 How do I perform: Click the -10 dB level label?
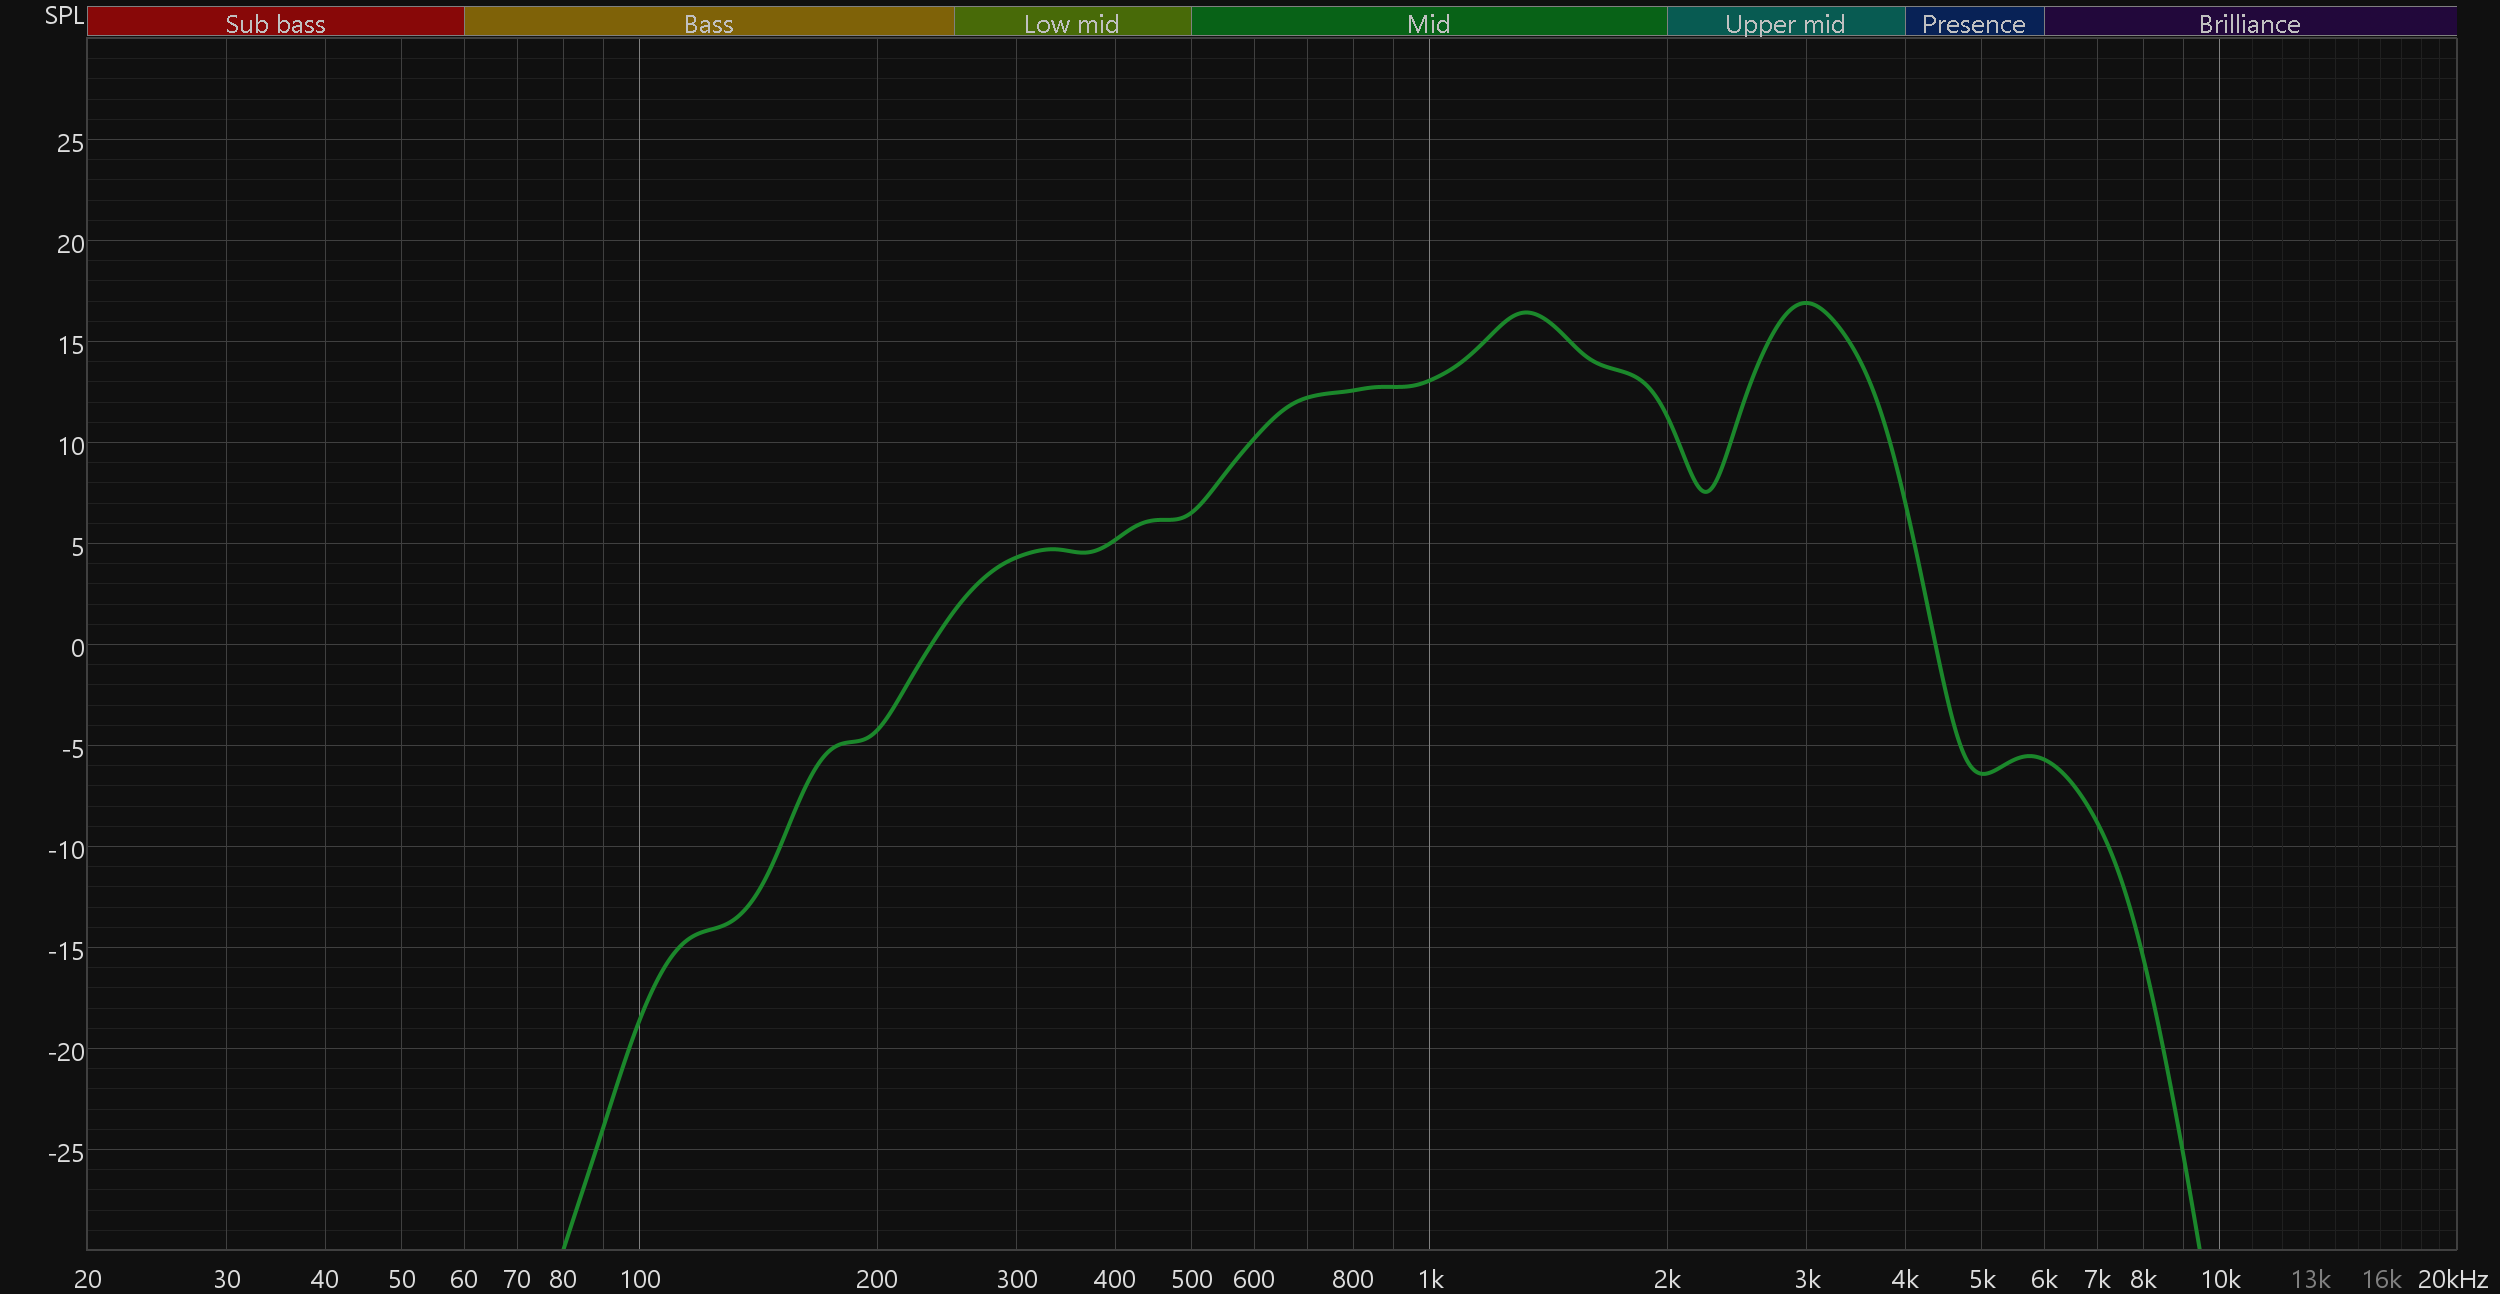(x=67, y=850)
